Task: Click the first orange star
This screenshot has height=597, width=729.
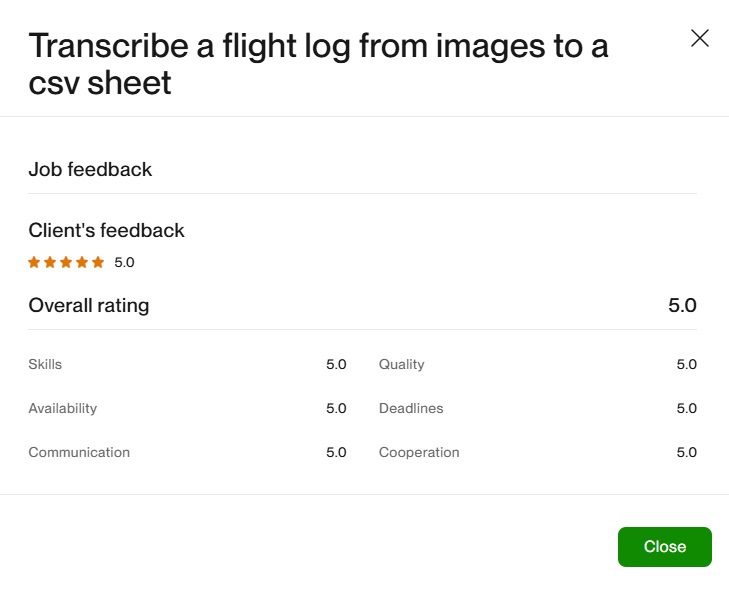Action: [x=34, y=263]
